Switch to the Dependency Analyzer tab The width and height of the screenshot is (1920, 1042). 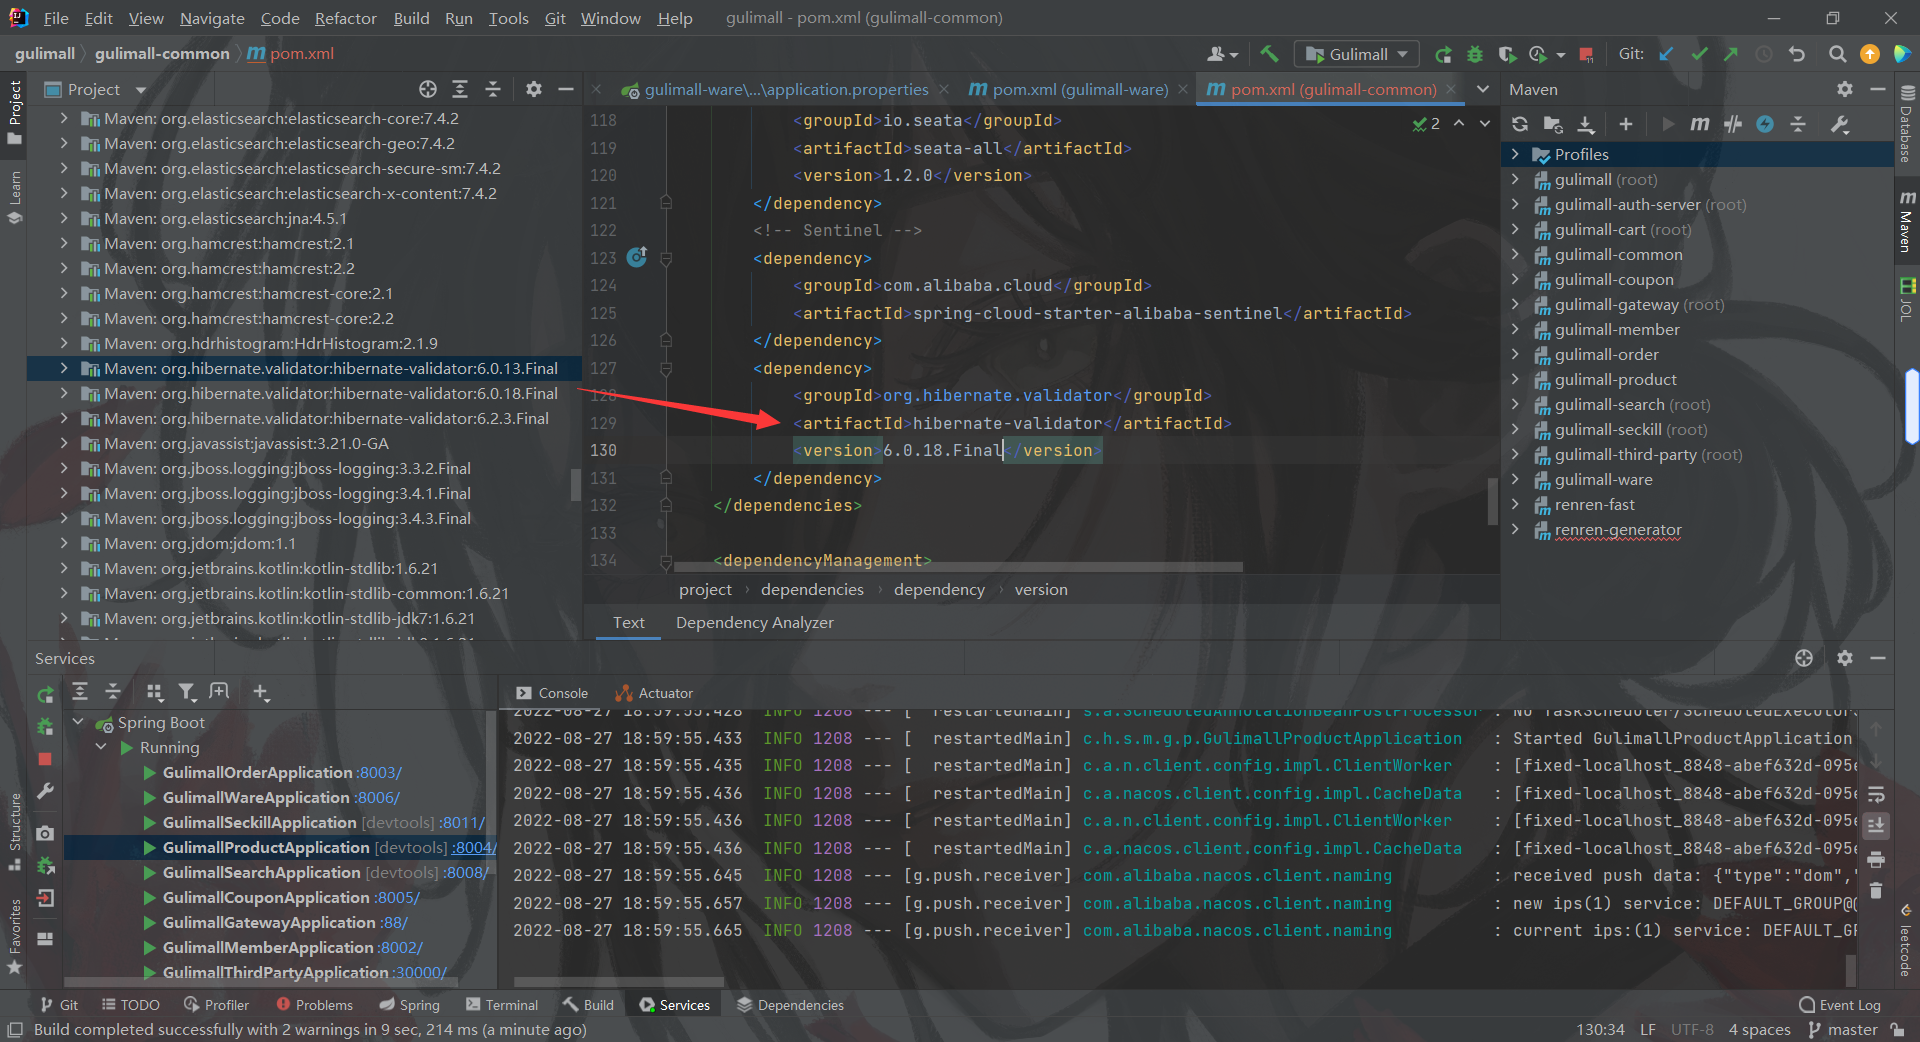pos(754,622)
